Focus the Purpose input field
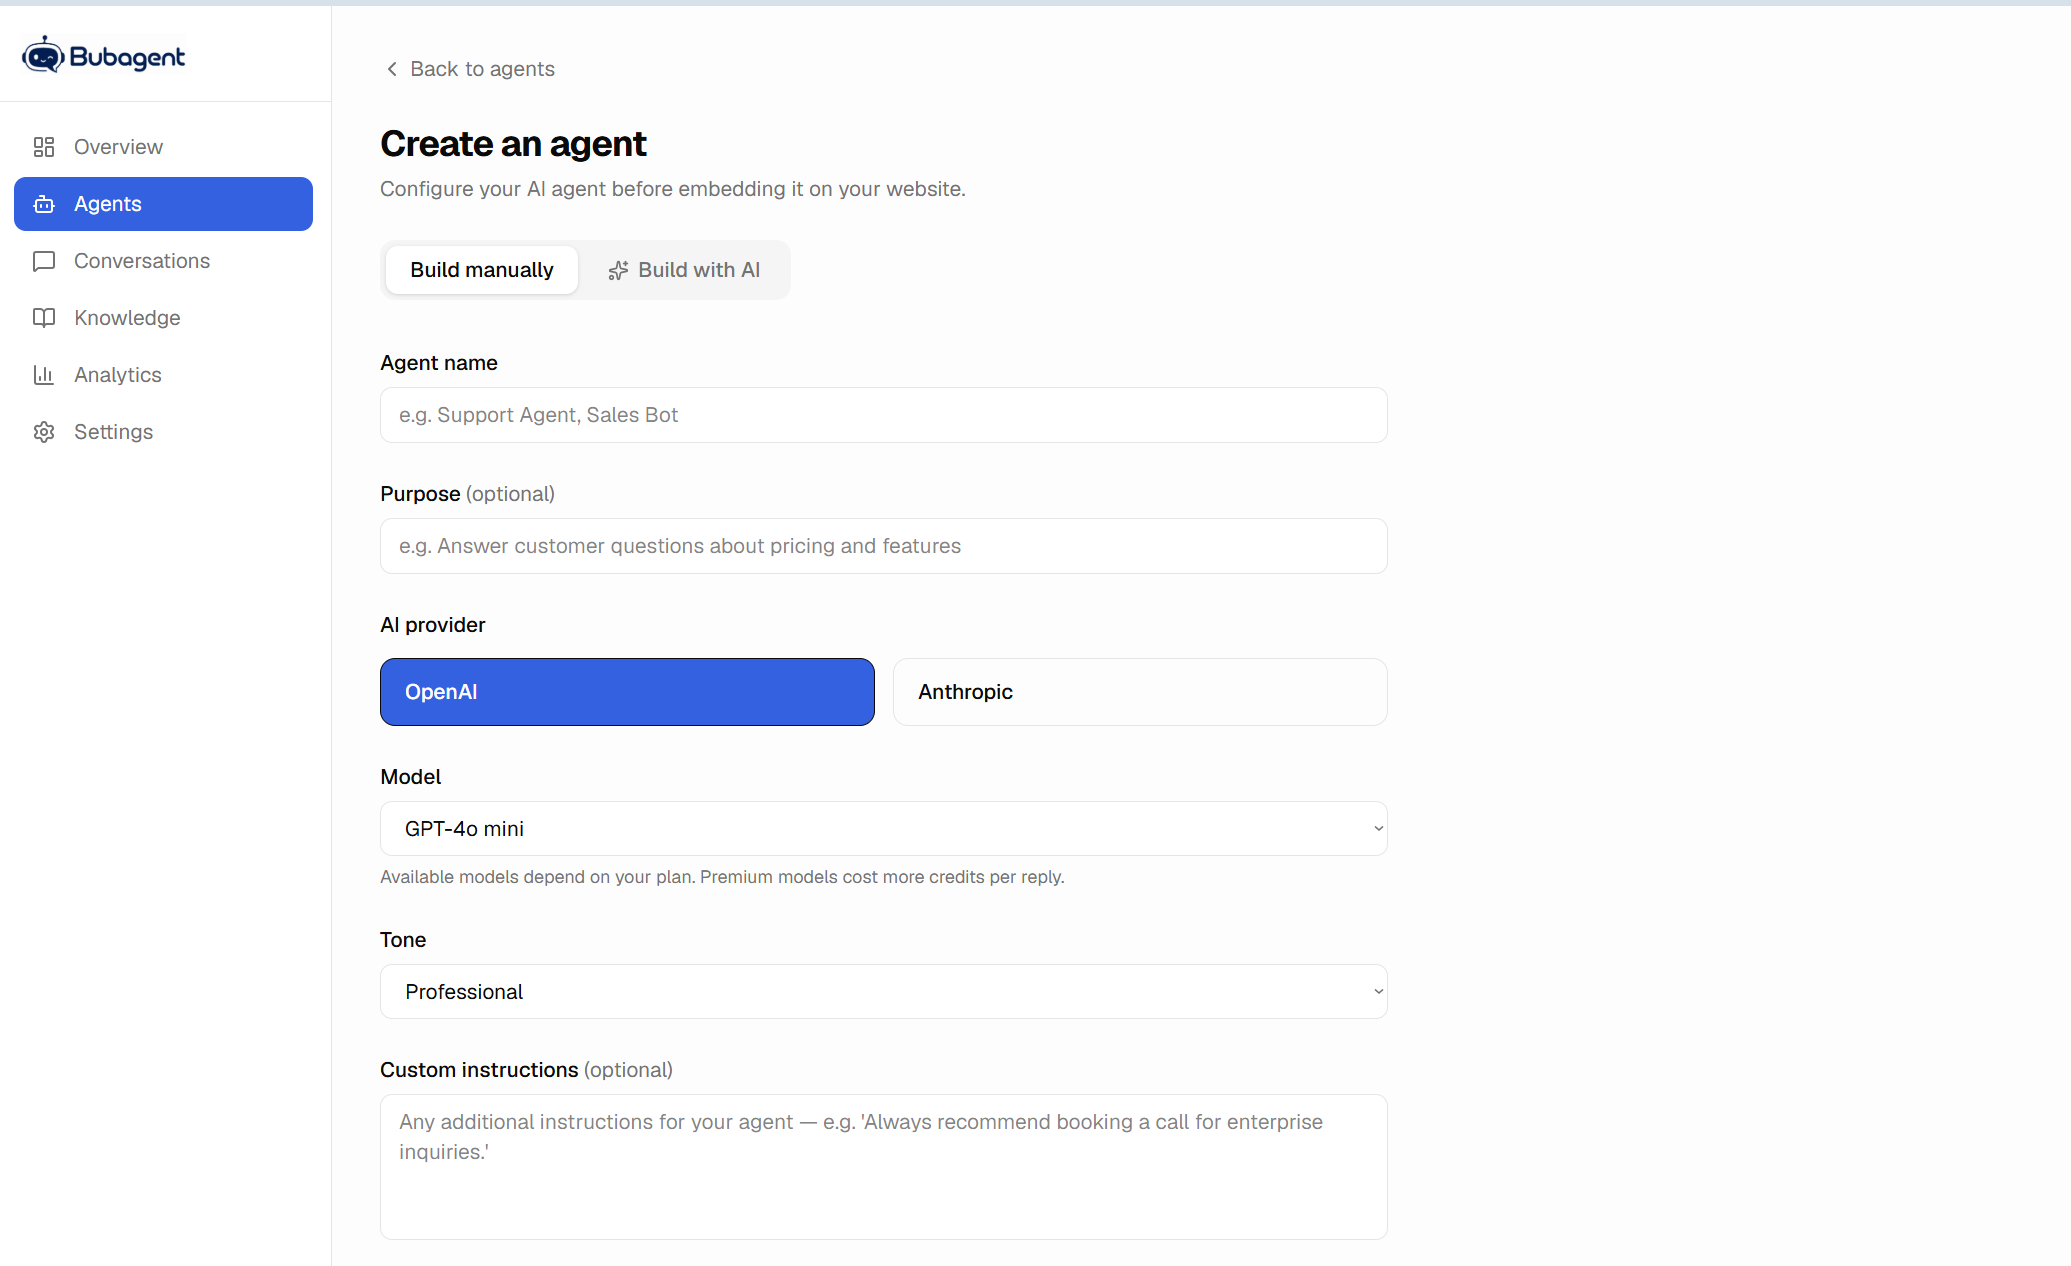Image resolution: width=2071 pixels, height=1266 pixels. coord(884,546)
